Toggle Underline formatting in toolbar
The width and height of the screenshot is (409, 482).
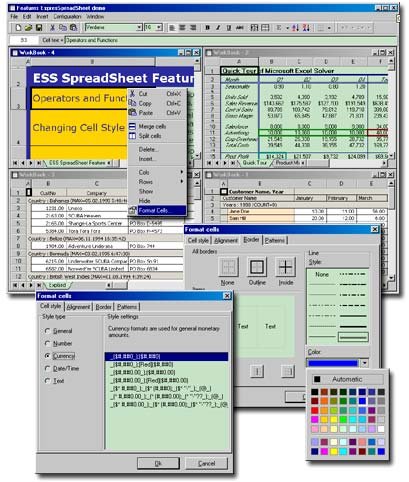point(229,28)
